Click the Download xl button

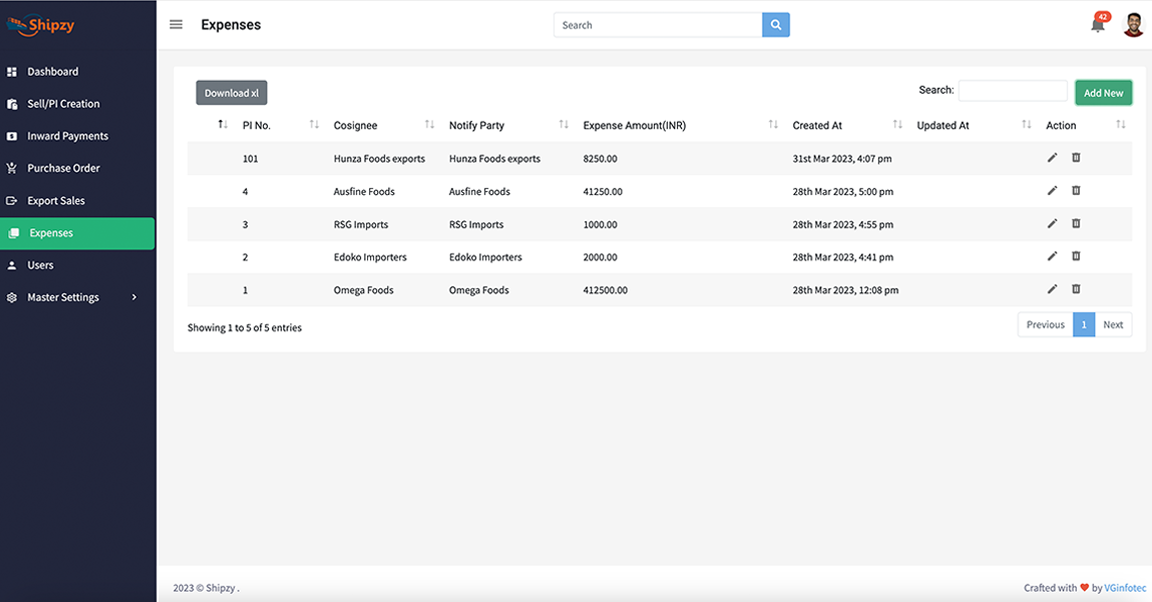point(231,92)
